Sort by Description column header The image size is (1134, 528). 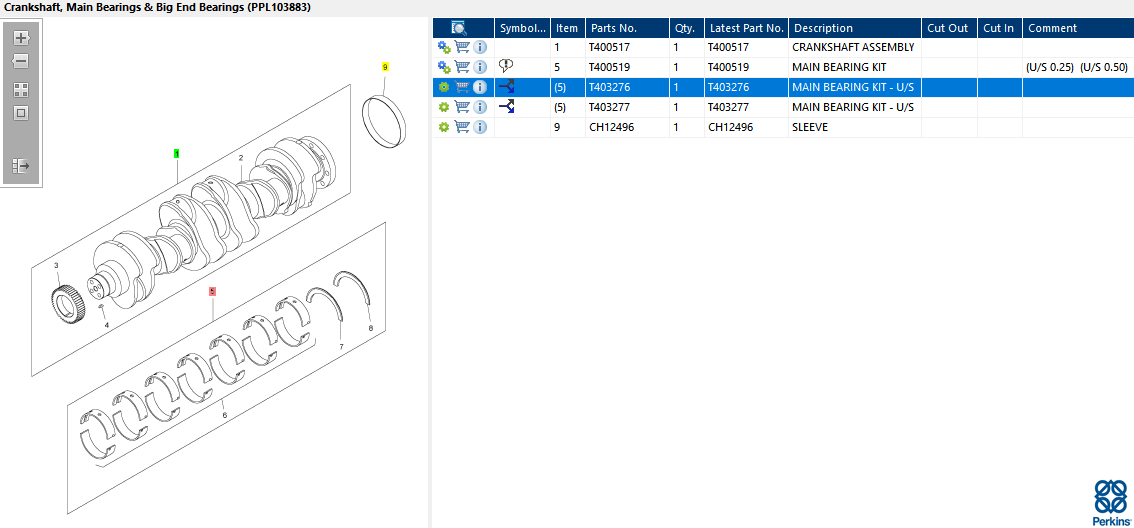pyautogui.click(x=855, y=28)
